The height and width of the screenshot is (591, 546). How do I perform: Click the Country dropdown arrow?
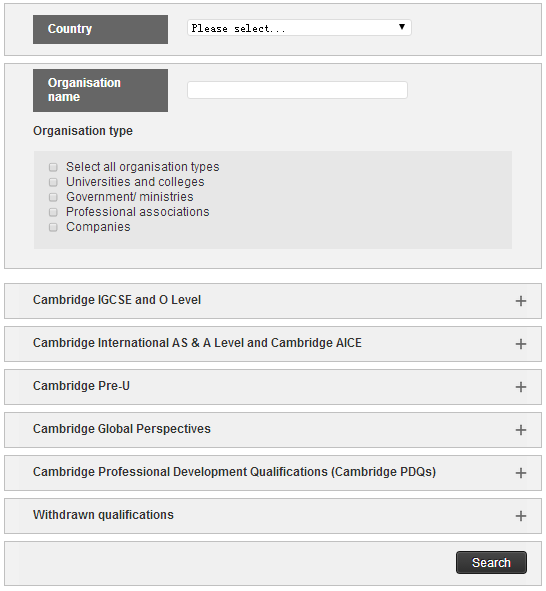[x=402, y=27]
